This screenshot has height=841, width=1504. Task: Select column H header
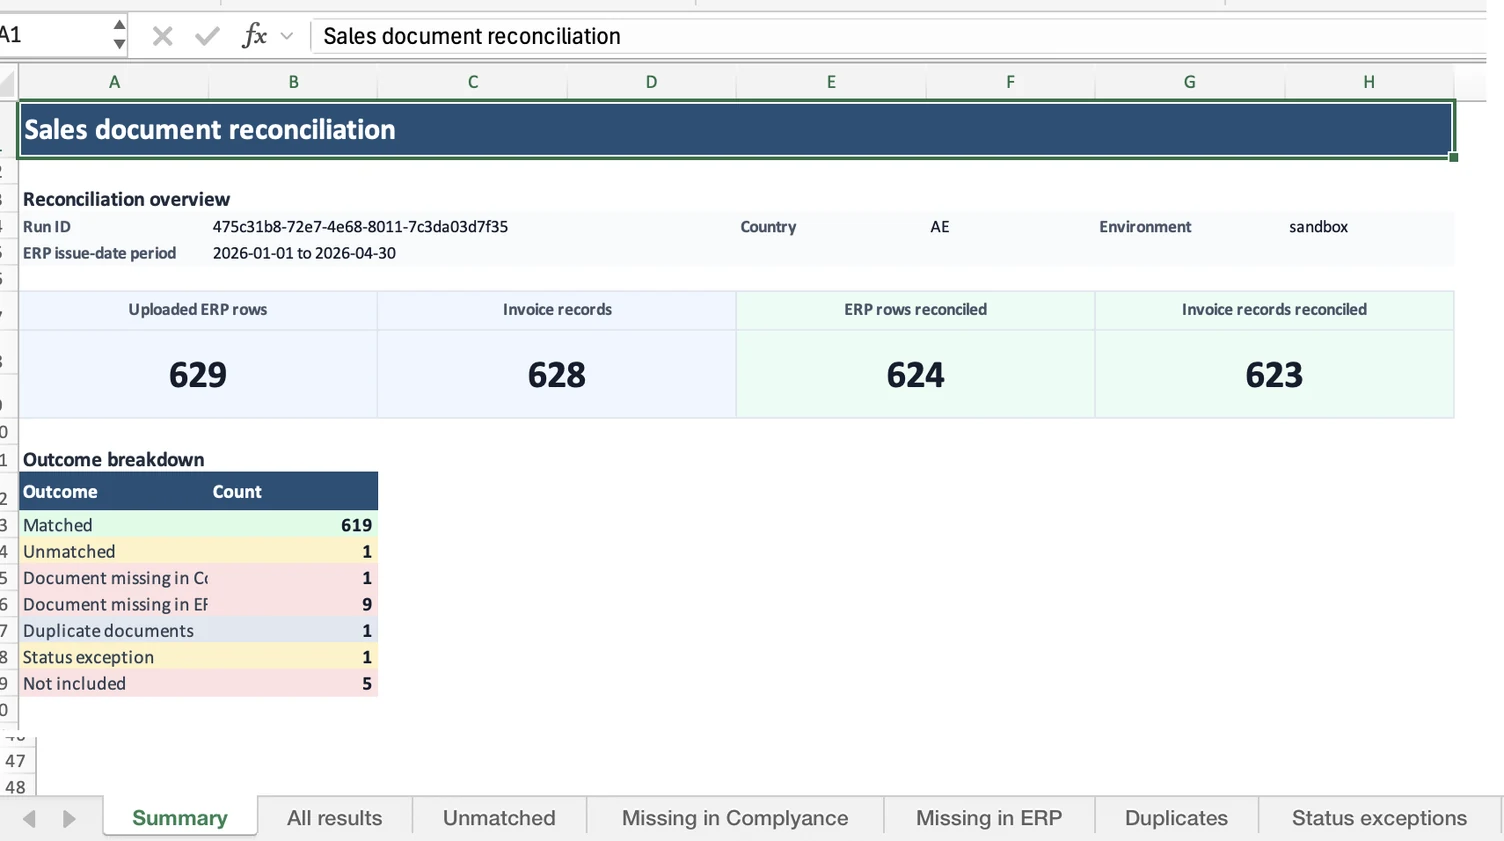pyautogui.click(x=1369, y=82)
